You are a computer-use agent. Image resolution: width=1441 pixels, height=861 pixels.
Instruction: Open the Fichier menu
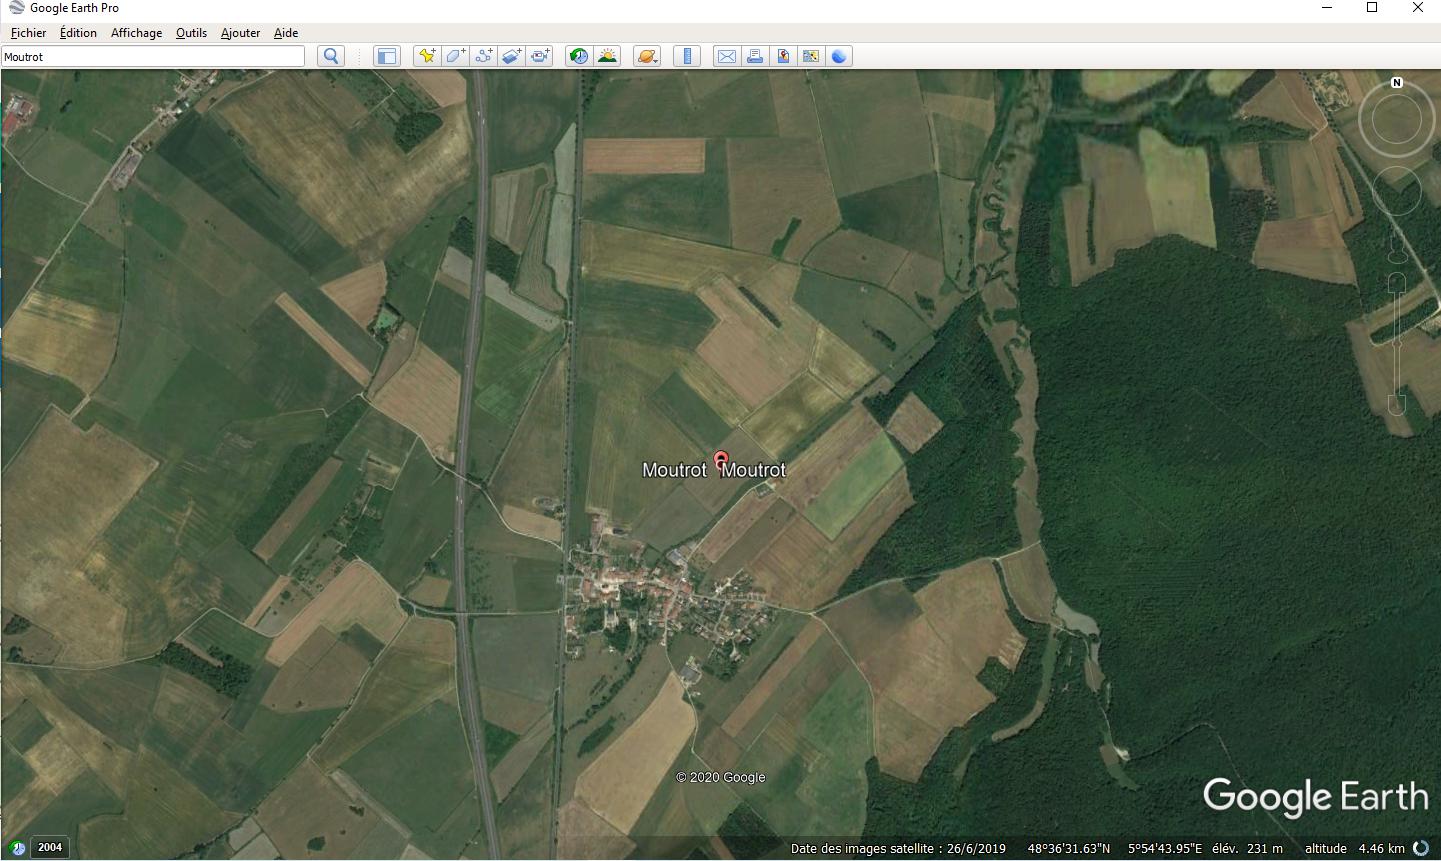coord(28,32)
